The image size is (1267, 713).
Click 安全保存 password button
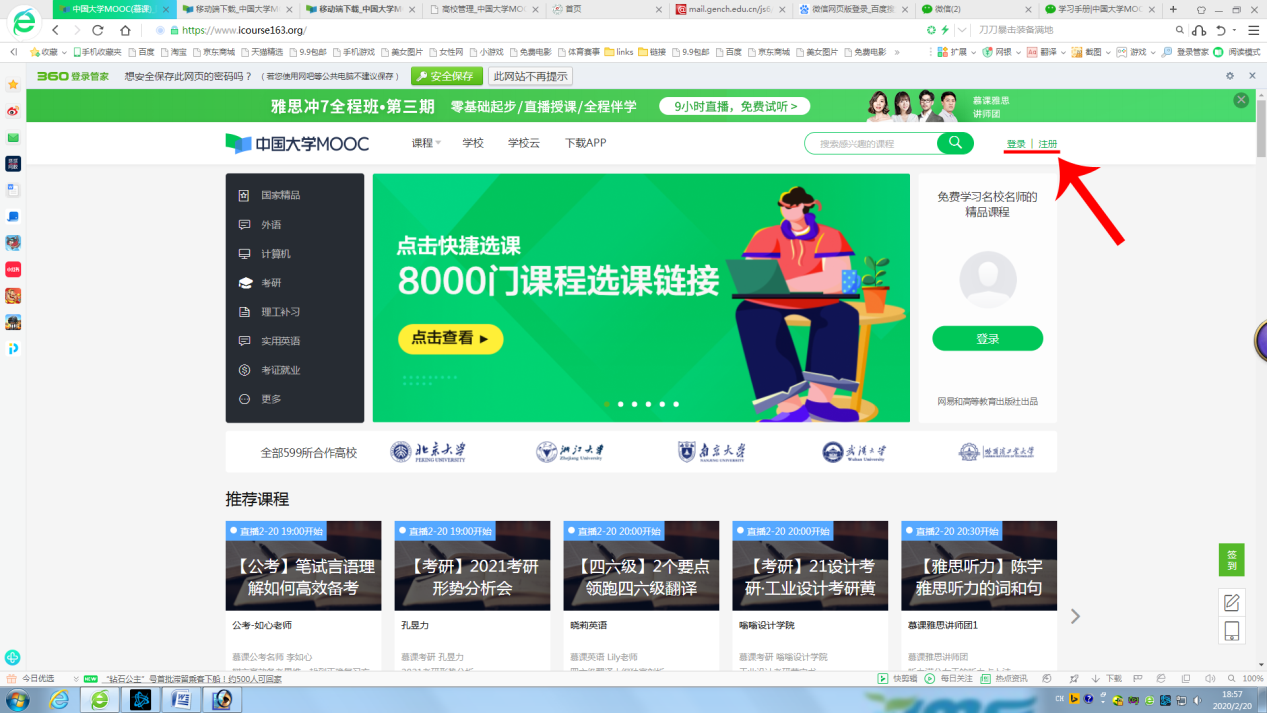click(445, 76)
